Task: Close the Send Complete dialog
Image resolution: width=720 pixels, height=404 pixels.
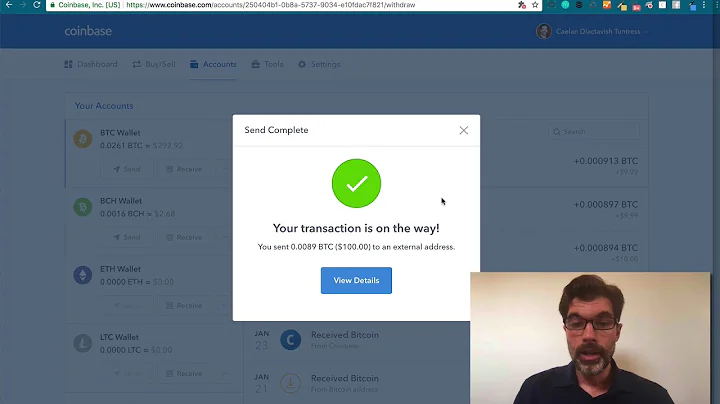Action: pyautogui.click(x=464, y=130)
